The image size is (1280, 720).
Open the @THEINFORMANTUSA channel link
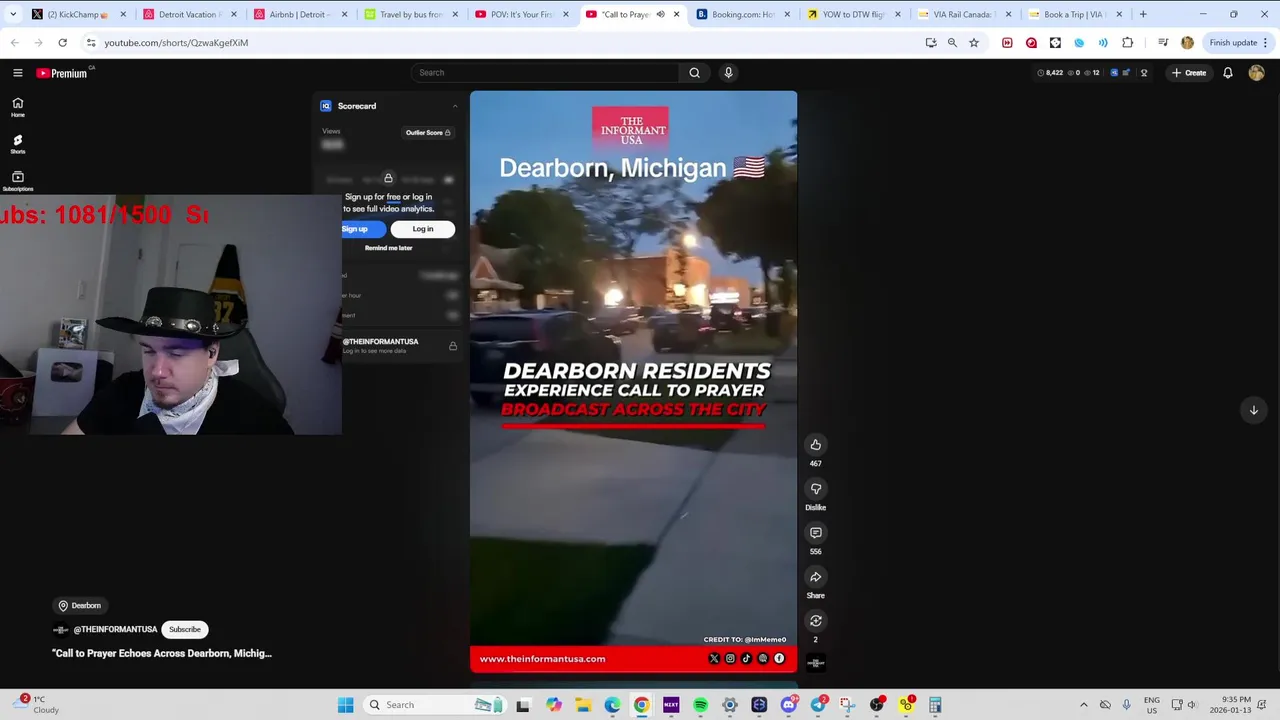pyautogui.click(x=115, y=630)
